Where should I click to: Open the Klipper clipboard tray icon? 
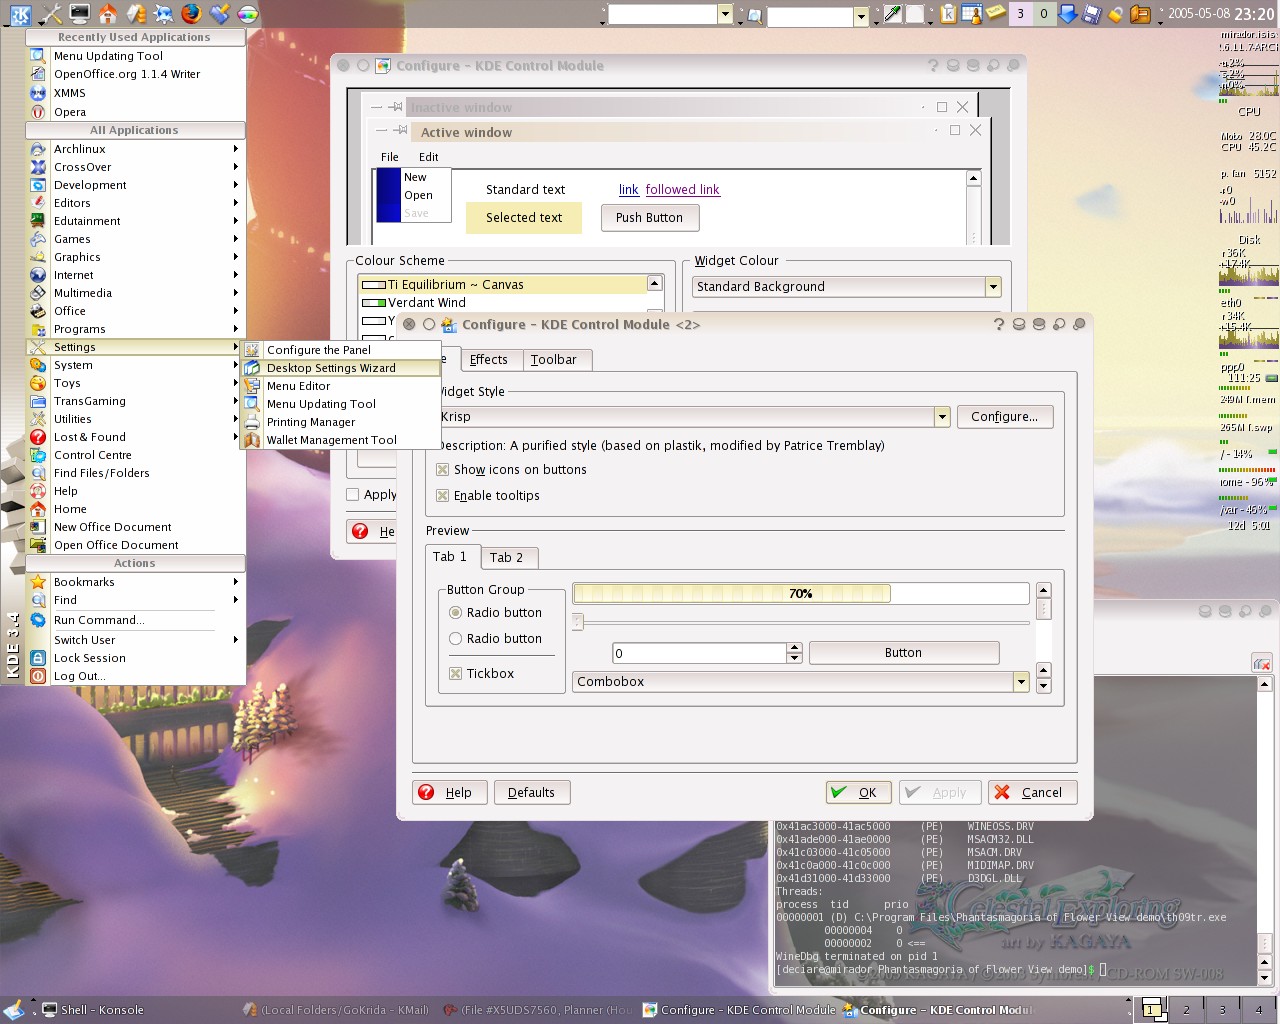pos(949,14)
